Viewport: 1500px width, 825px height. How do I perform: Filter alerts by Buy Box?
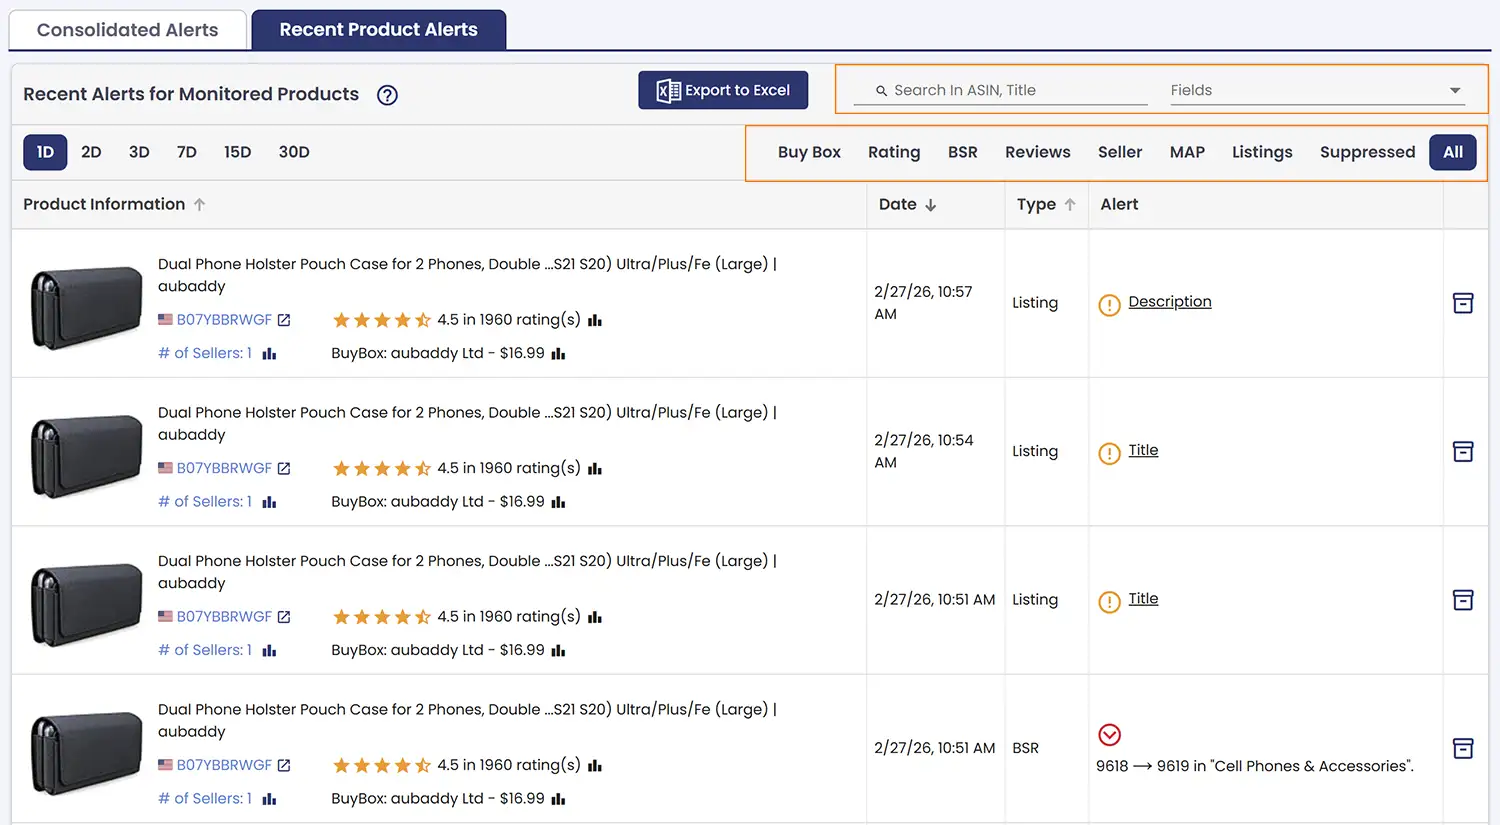808,152
